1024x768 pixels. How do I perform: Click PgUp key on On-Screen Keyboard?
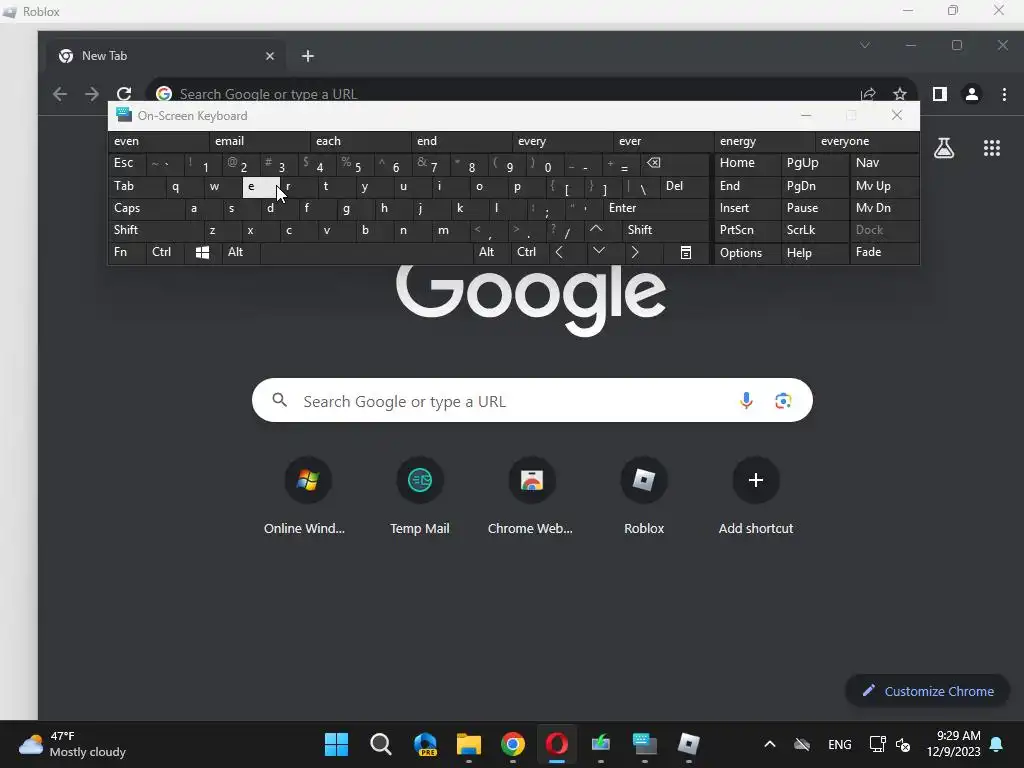click(814, 163)
